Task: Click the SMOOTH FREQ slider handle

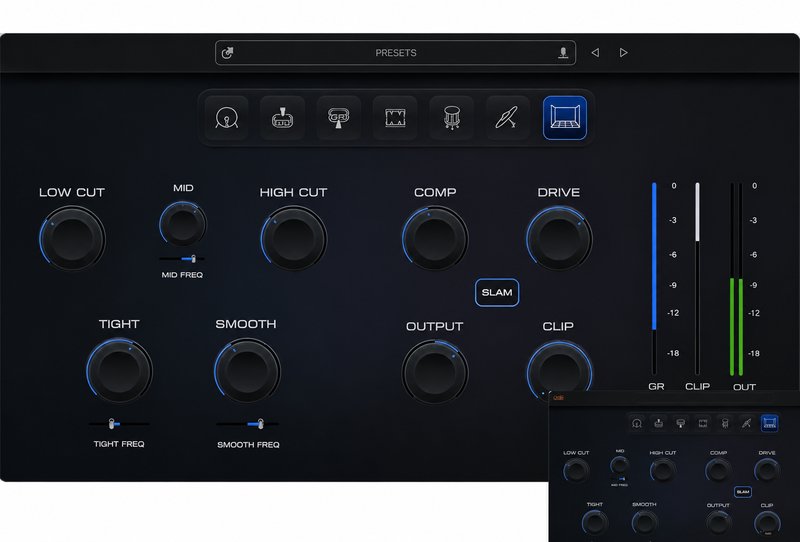Action: point(260,424)
